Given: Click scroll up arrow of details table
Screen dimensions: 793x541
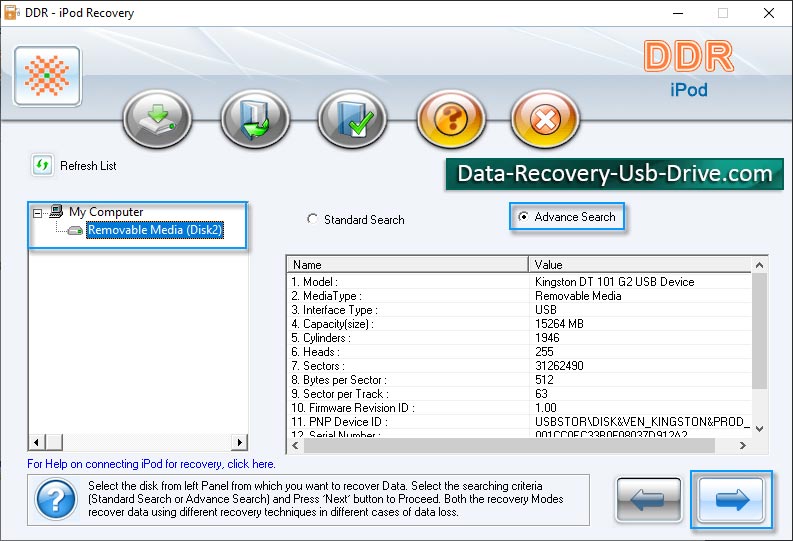Looking at the screenshot, I should [760, 265].
